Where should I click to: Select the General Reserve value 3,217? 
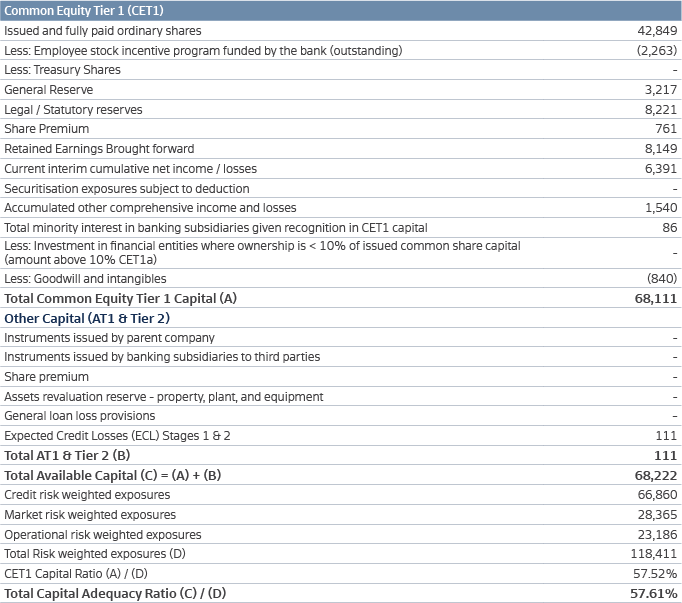click(x=661, y=90)
